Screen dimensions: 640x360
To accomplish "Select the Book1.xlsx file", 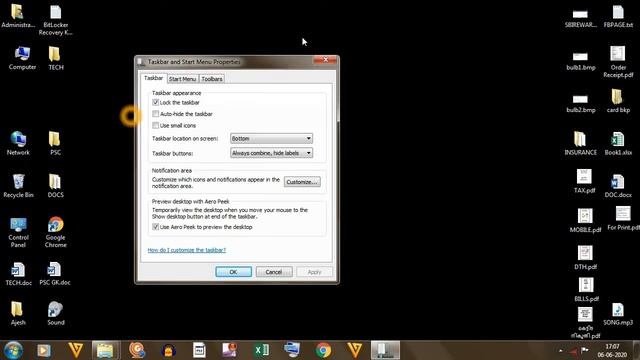I will (618, 143).
